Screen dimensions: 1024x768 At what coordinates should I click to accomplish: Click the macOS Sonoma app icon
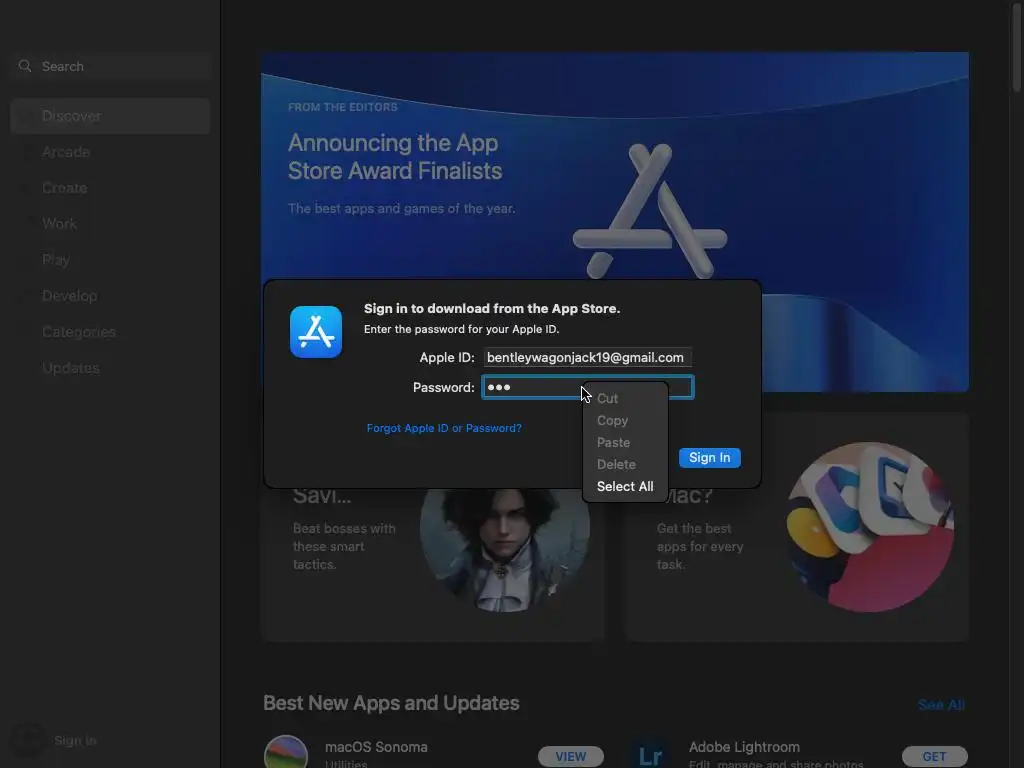[x=286, y=752]
